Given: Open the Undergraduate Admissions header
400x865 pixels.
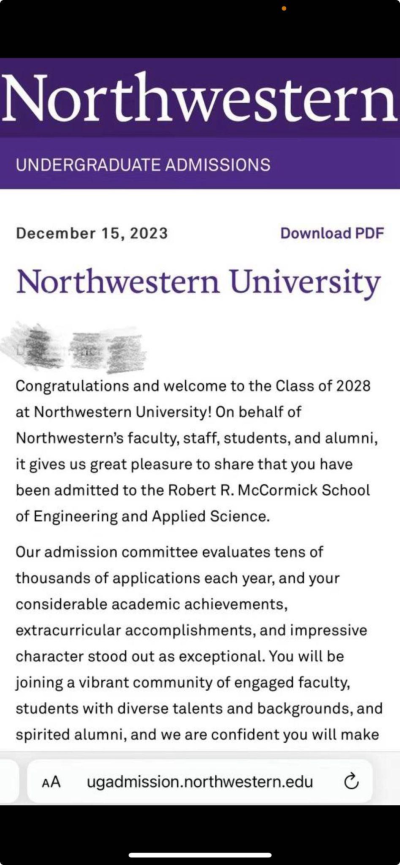Looking at the screenshot, I should point(143,164).
